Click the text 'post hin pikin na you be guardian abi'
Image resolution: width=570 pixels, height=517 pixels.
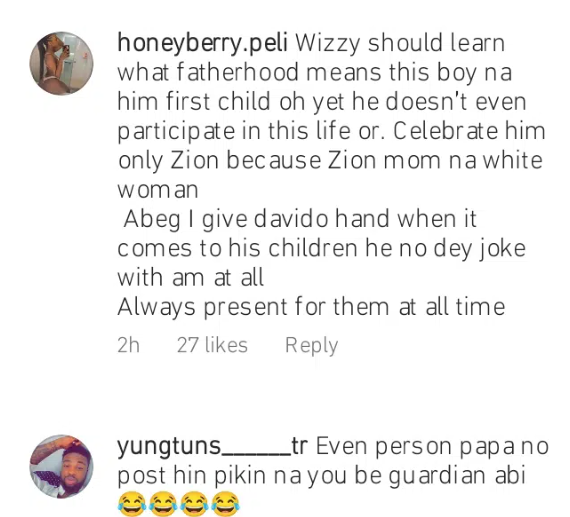tap(321, 476)
